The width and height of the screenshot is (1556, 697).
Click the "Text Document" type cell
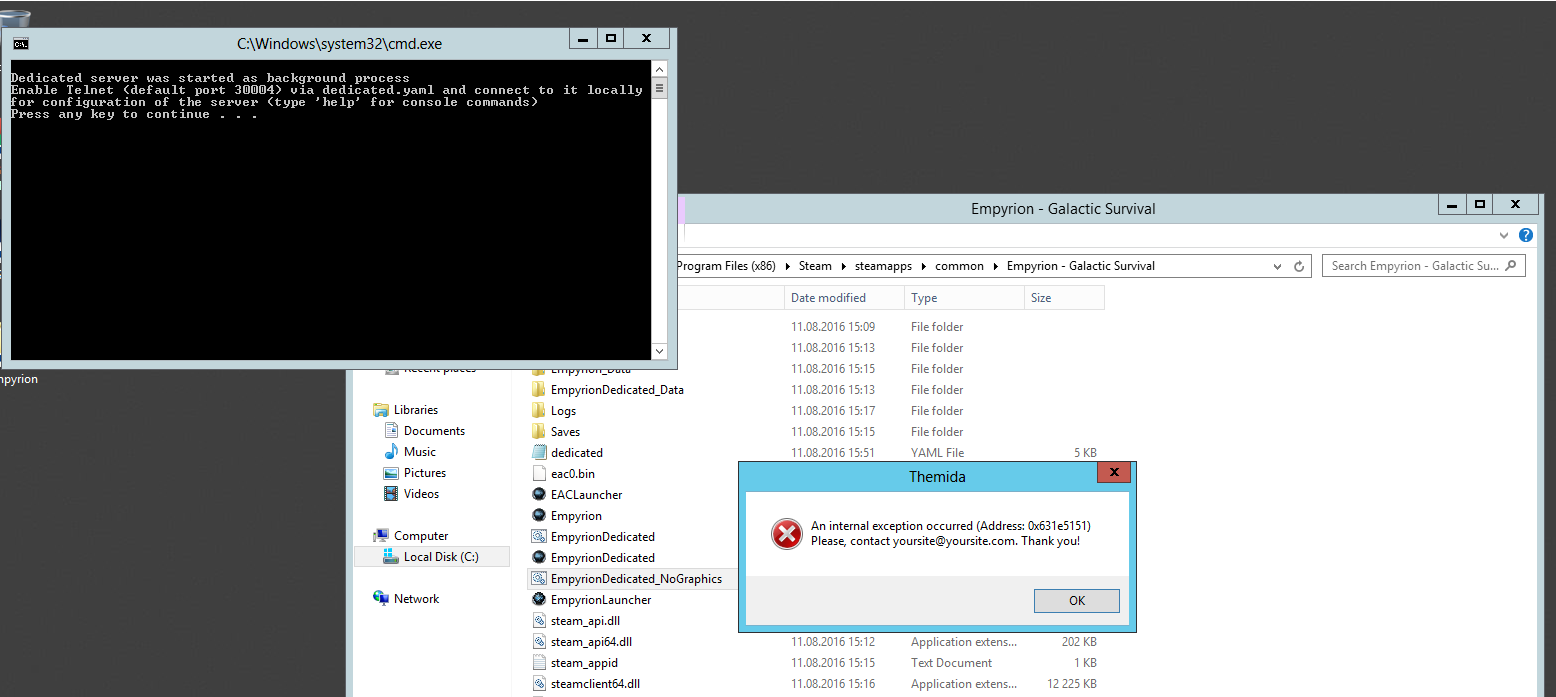952,663
